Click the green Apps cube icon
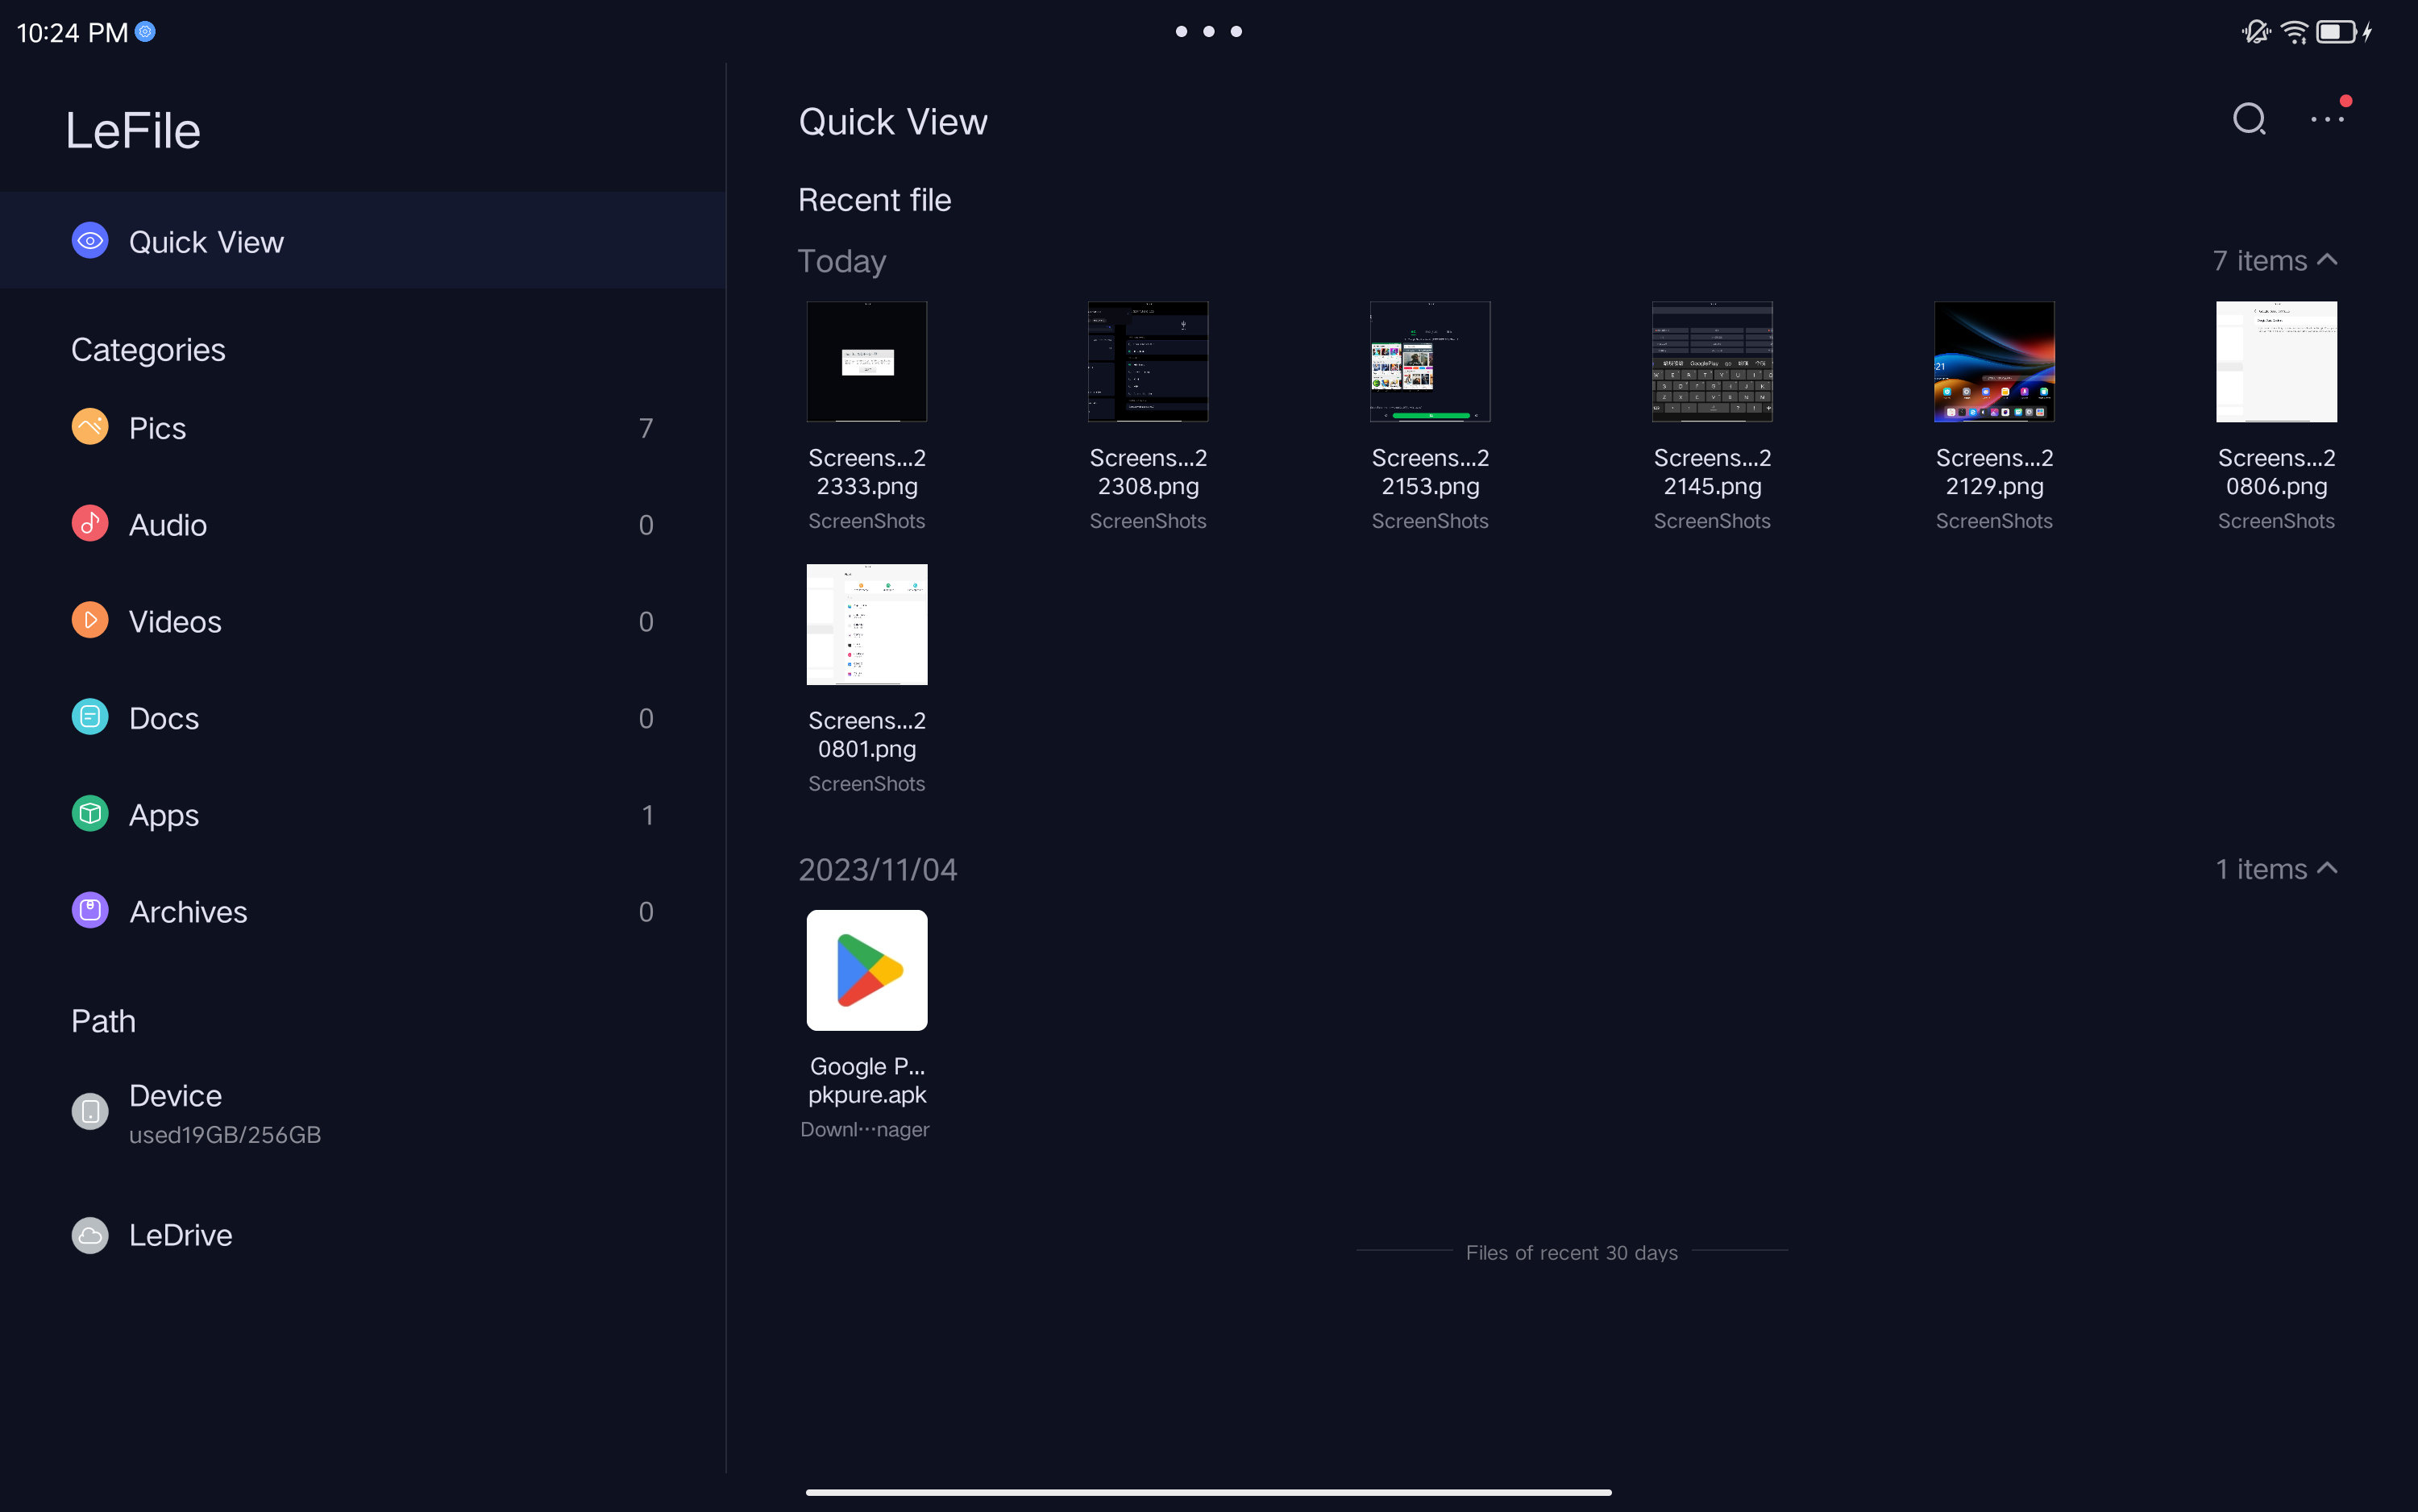Screen dimensions: 2418x1512 click(90, 814)
